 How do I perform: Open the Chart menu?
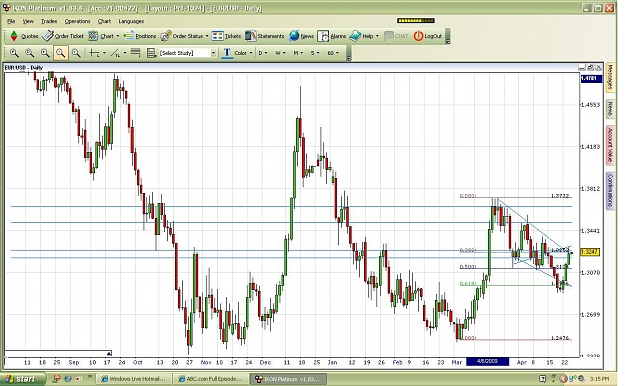pyautogui.click(x=104, y=21)
